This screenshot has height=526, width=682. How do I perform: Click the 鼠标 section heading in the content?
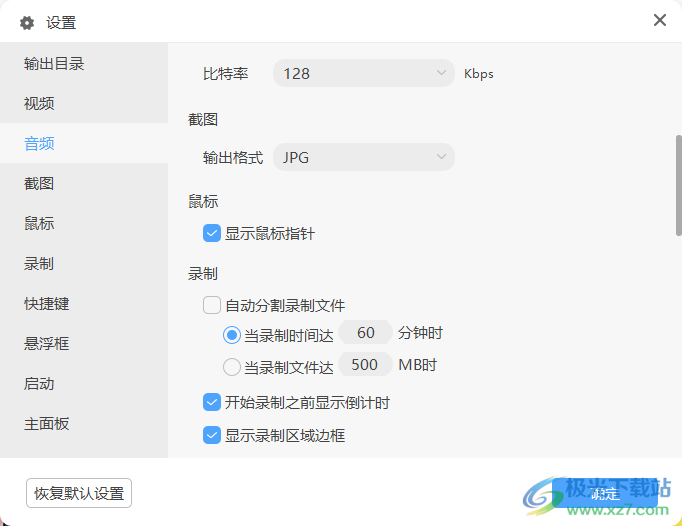coord(203,201)
